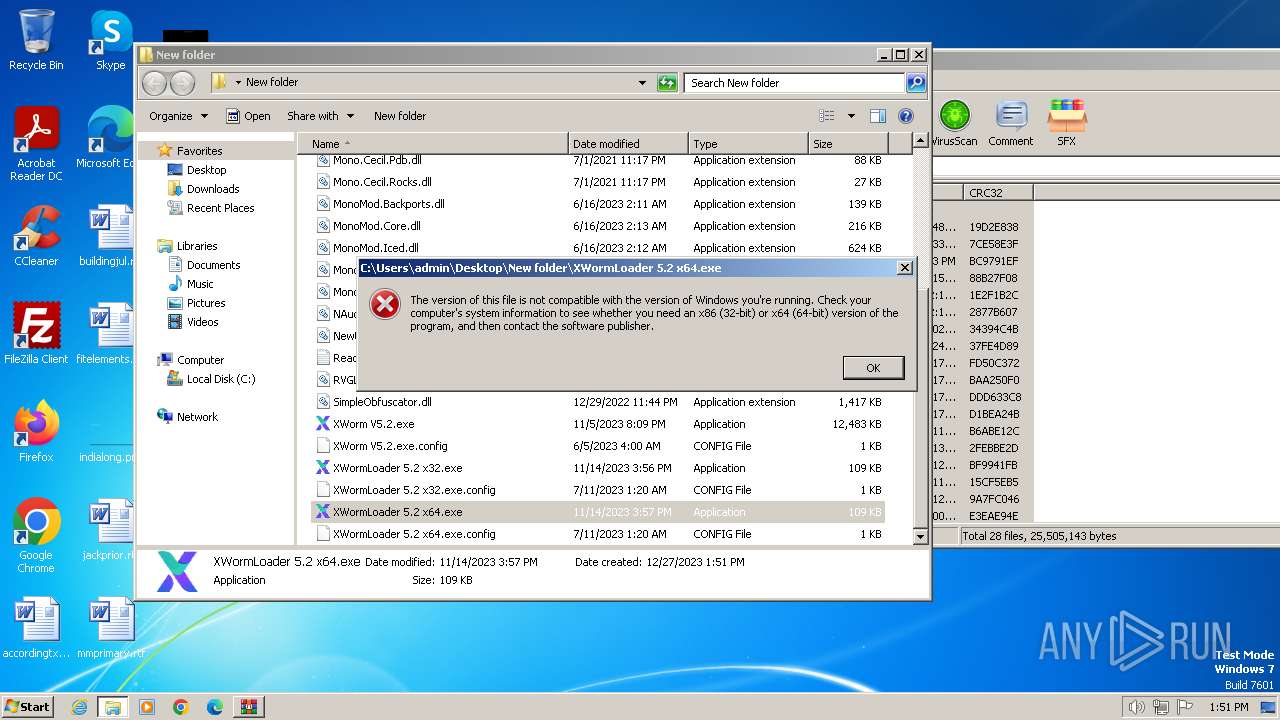This screenshot has width=1280, height=720.
Task: Sort files by Name column header
Action: pos(432,144)
